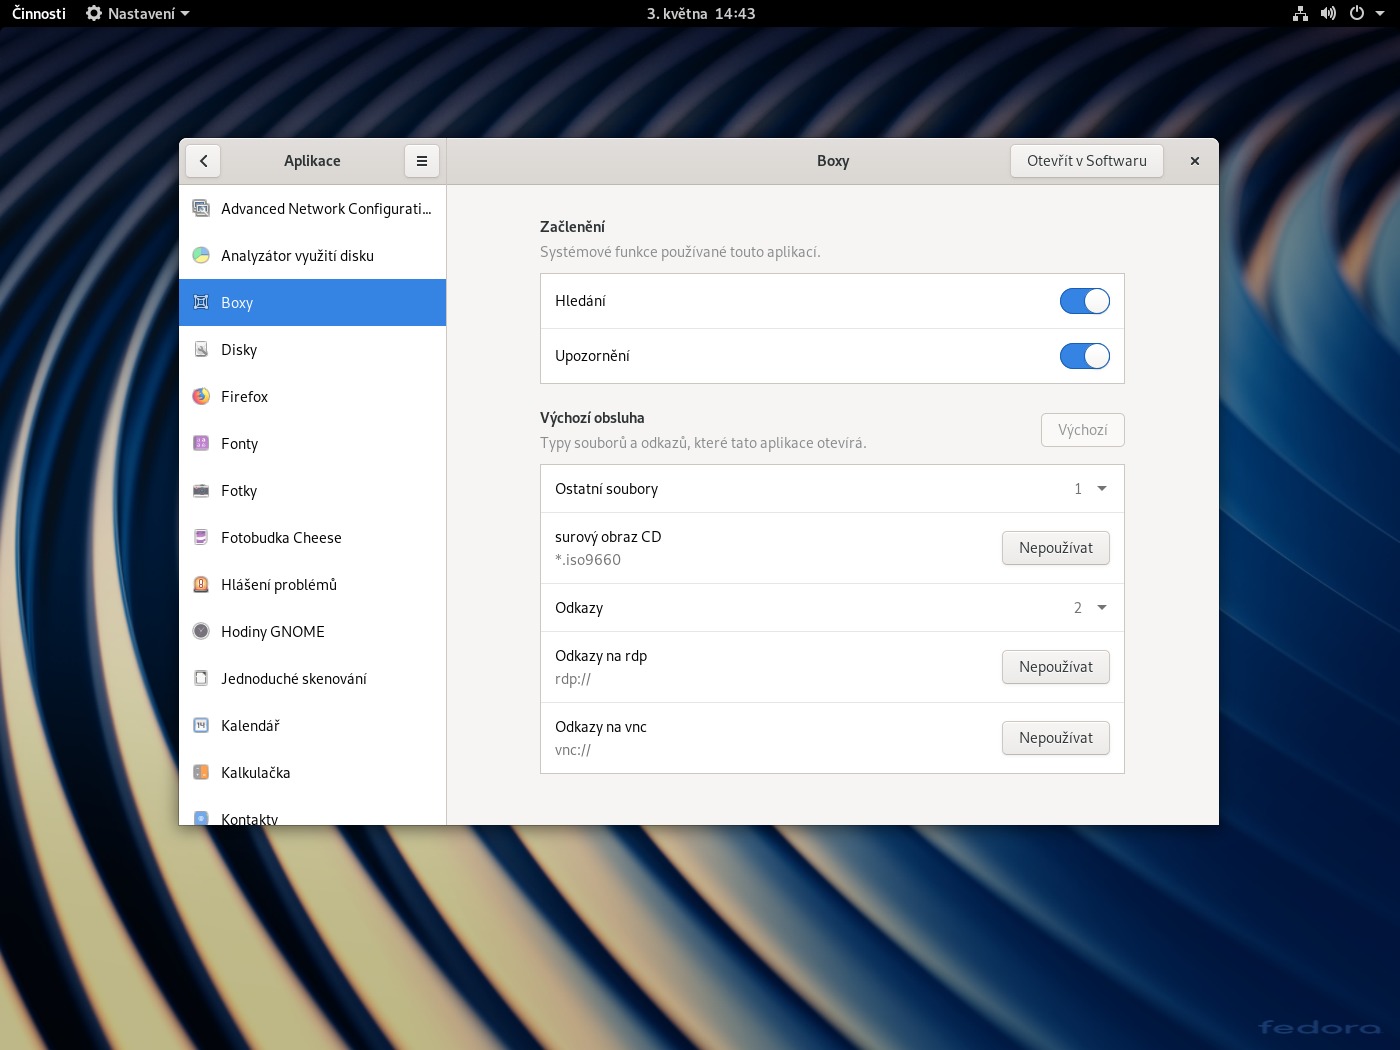Open the Nastavení app menu in the top bar
Screen dimensions: 1400x1050
[x=138, y=14]
